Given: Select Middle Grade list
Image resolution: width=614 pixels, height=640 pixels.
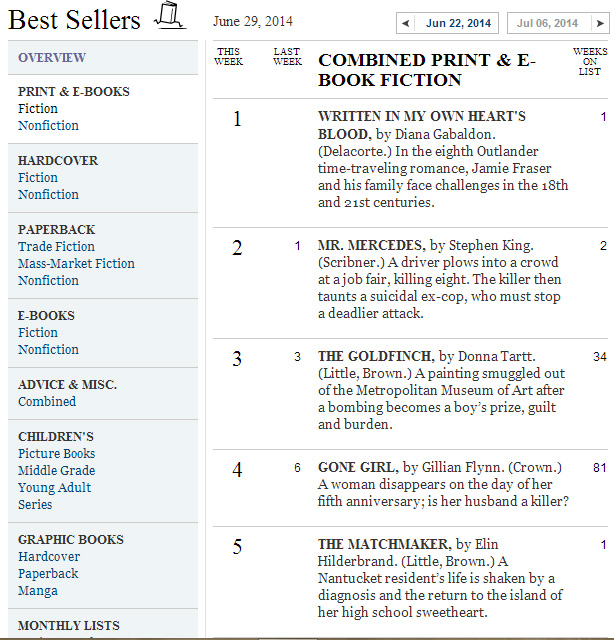Looking at the screenshot, I should pos(56,470).
